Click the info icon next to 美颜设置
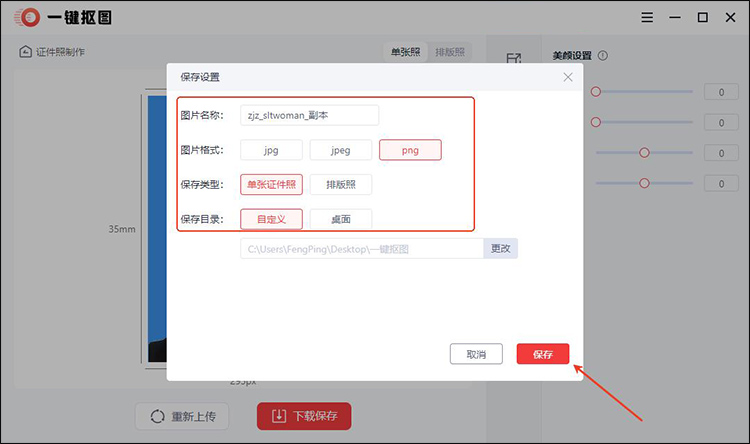This screenshot has width=750, height=444. [603, 56]
